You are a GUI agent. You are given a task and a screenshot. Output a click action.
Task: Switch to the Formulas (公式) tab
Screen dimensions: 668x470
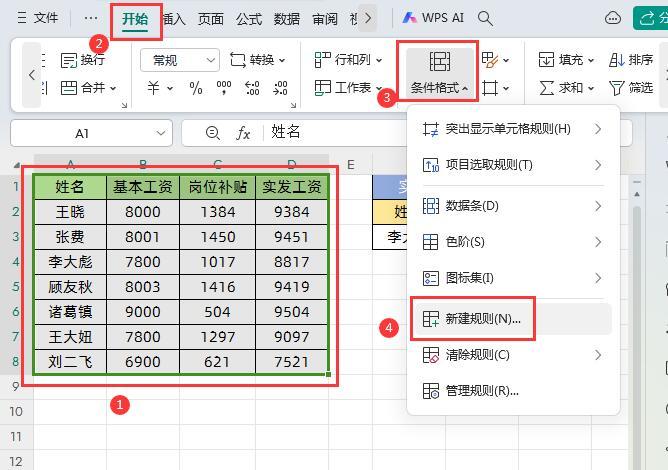tap(249, 18)
